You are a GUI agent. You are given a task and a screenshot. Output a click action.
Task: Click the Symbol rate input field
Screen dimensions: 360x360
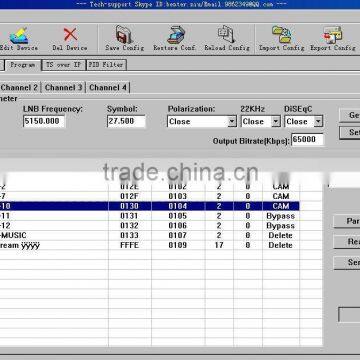pos(126,121)
